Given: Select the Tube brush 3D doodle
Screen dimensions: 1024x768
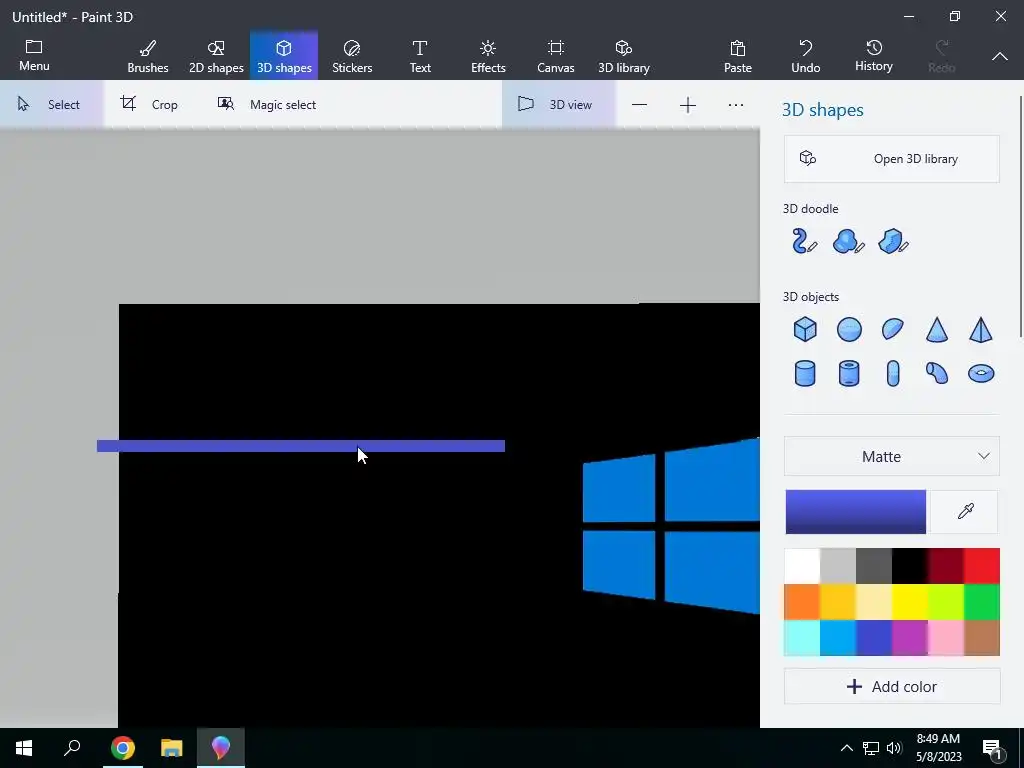Looking at the screenshot, I should pyautogui.click(x=805, y=242).
